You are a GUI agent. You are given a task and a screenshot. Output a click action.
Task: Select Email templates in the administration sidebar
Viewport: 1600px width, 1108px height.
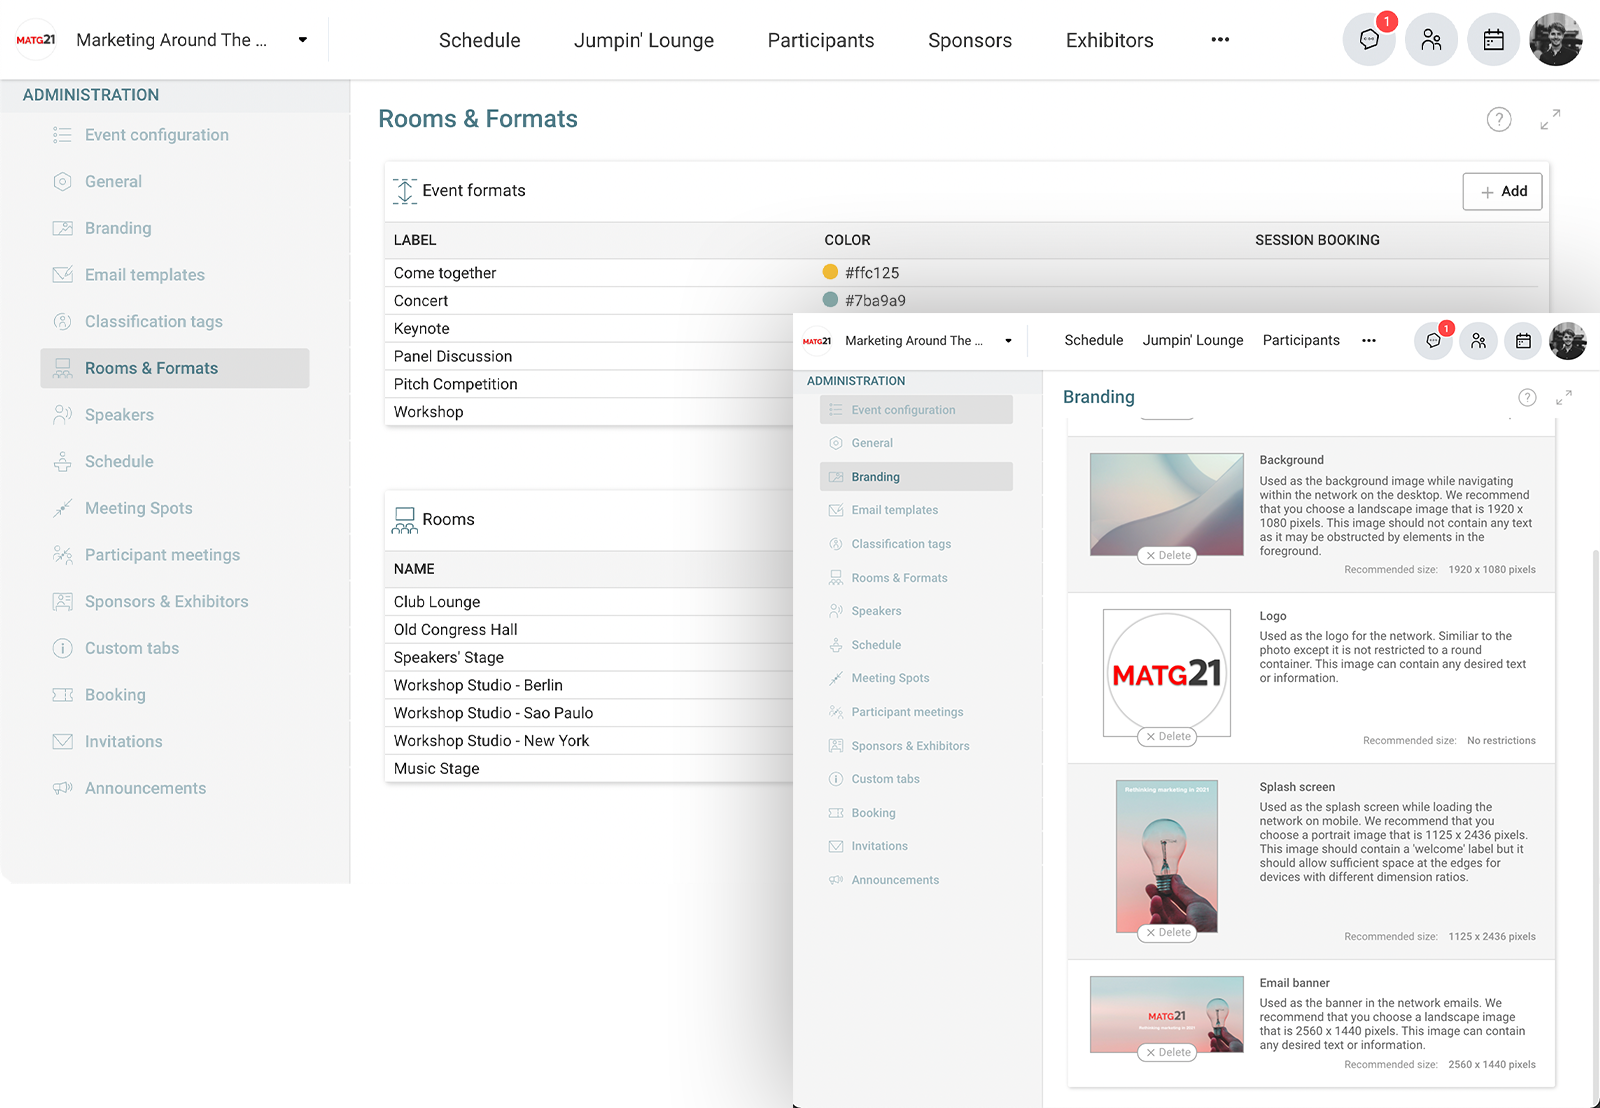[x=144, y=275]
